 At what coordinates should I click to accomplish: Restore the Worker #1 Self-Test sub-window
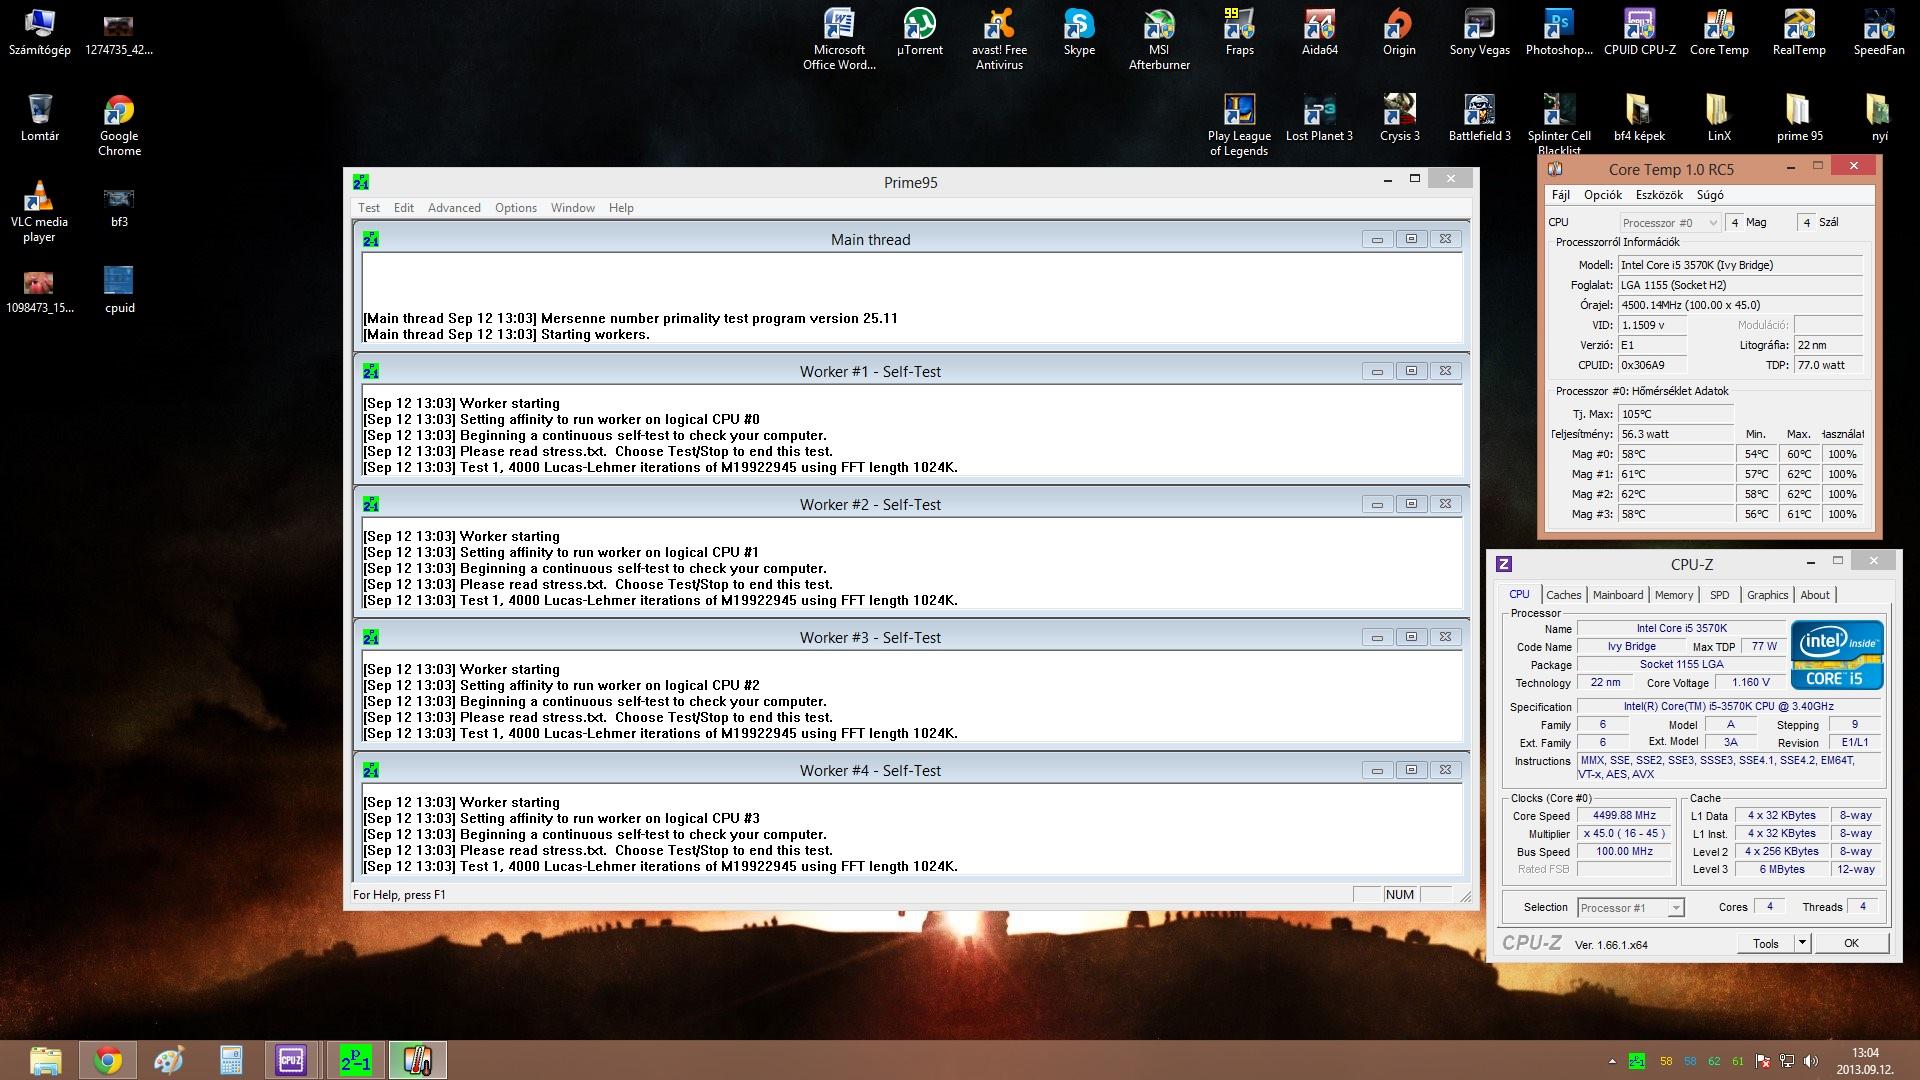(x=1411, y=371)
